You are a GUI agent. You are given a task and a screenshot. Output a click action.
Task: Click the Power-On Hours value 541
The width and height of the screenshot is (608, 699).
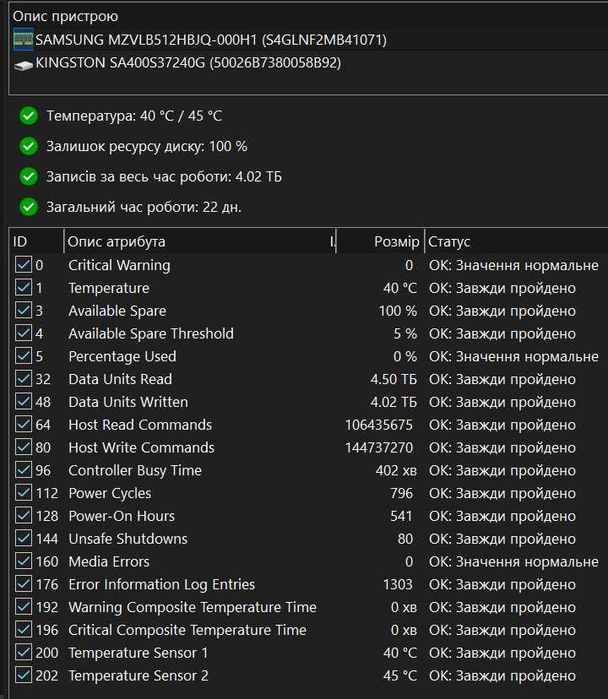401,516
